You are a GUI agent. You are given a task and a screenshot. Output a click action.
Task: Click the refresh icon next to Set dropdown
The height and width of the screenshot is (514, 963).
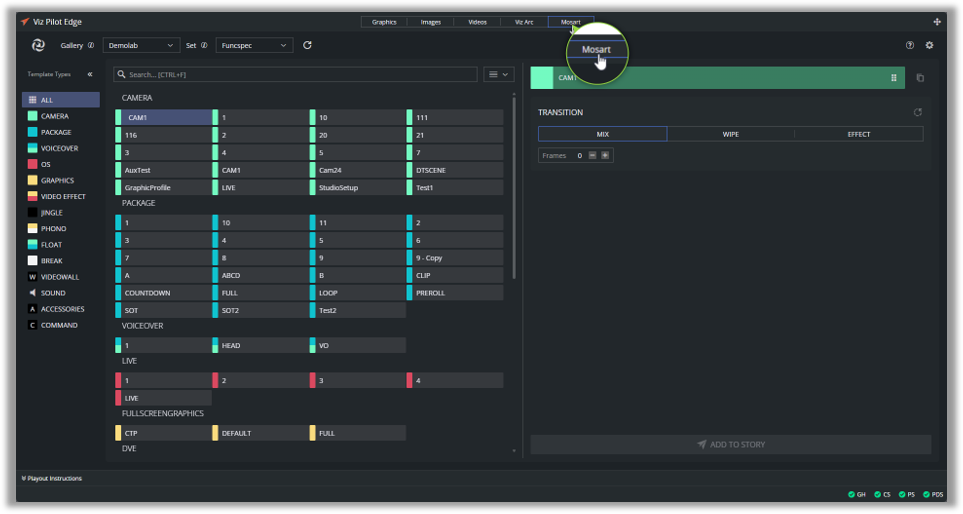[307, 45]
